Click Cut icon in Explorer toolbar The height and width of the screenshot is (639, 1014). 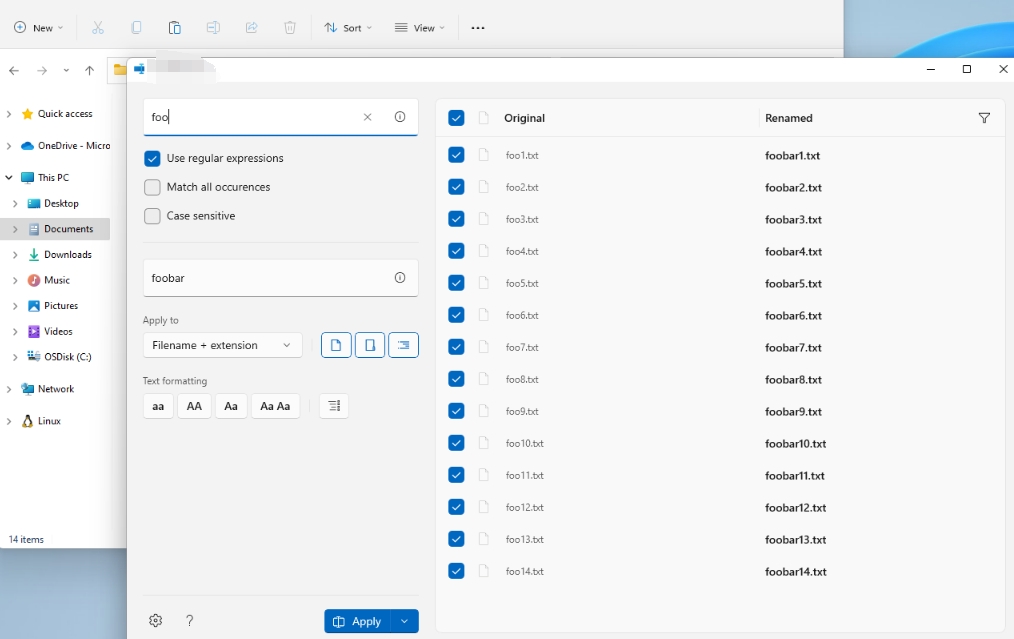click(98, 28)
